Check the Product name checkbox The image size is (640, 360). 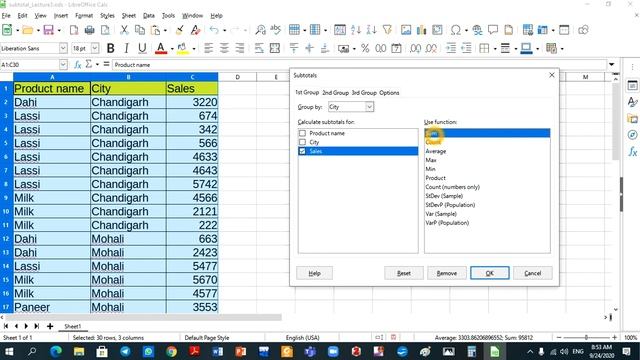pyautogui.click(x=302, y=133)
